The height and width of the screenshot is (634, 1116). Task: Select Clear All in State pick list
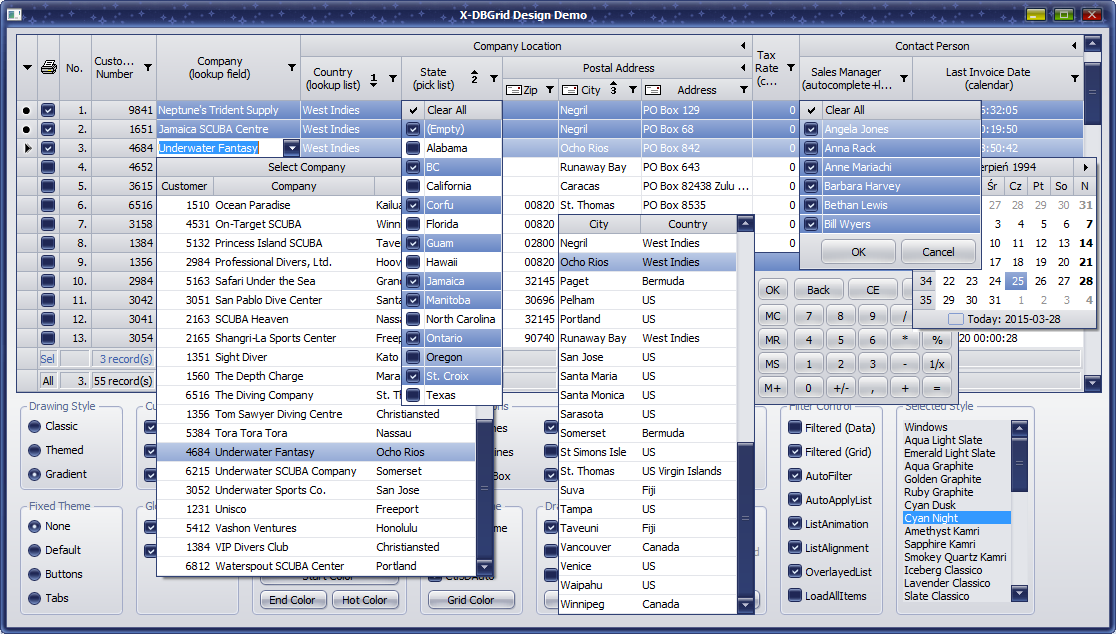(x=446, y=110)
